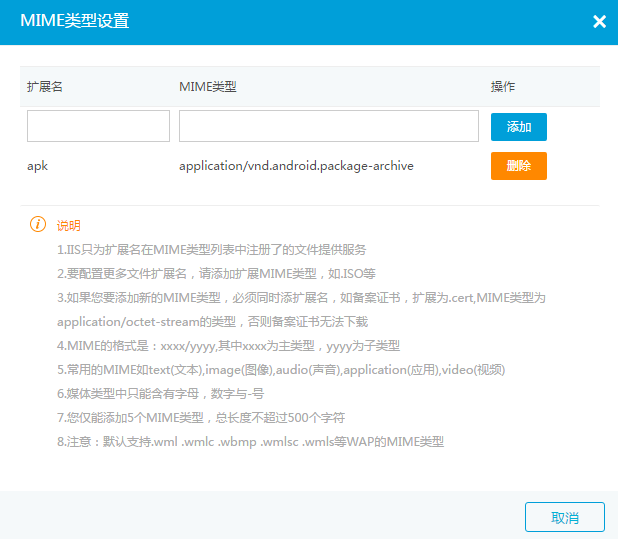The width and height of the screenshot is (618, 539).
Task: Click note 5 listing common MIME types
Action: [x=281, y=370]
